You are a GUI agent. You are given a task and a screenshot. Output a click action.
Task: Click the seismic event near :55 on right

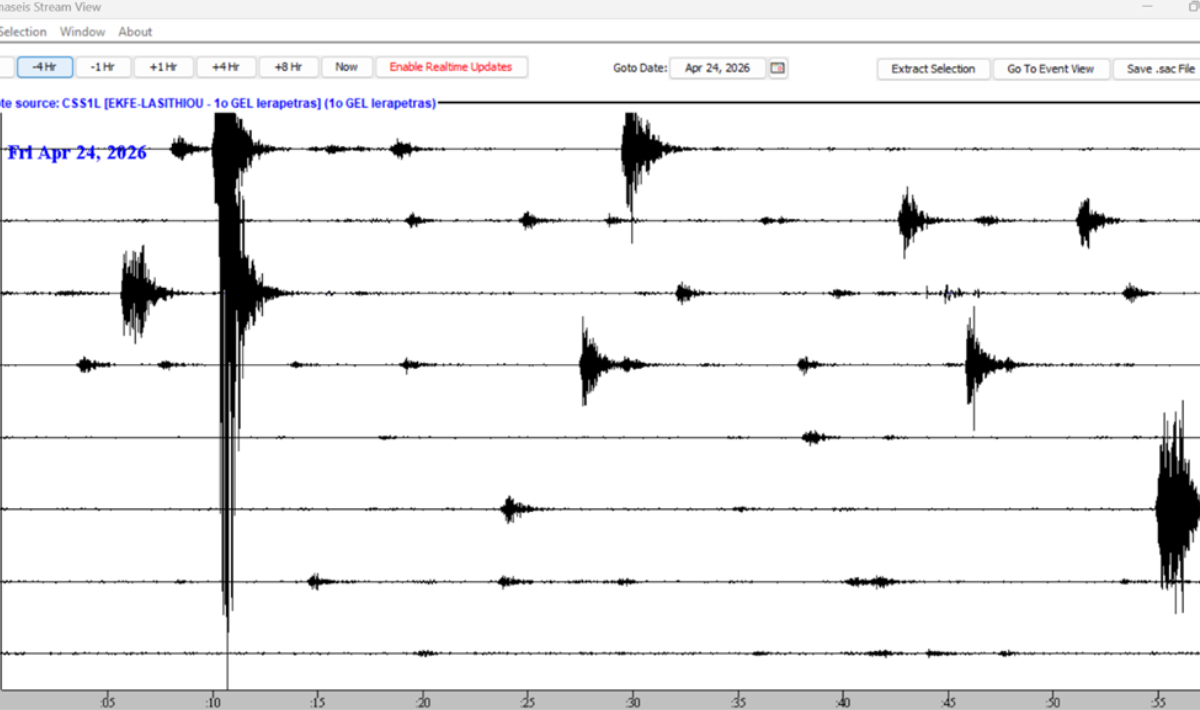click(1175, 510)
